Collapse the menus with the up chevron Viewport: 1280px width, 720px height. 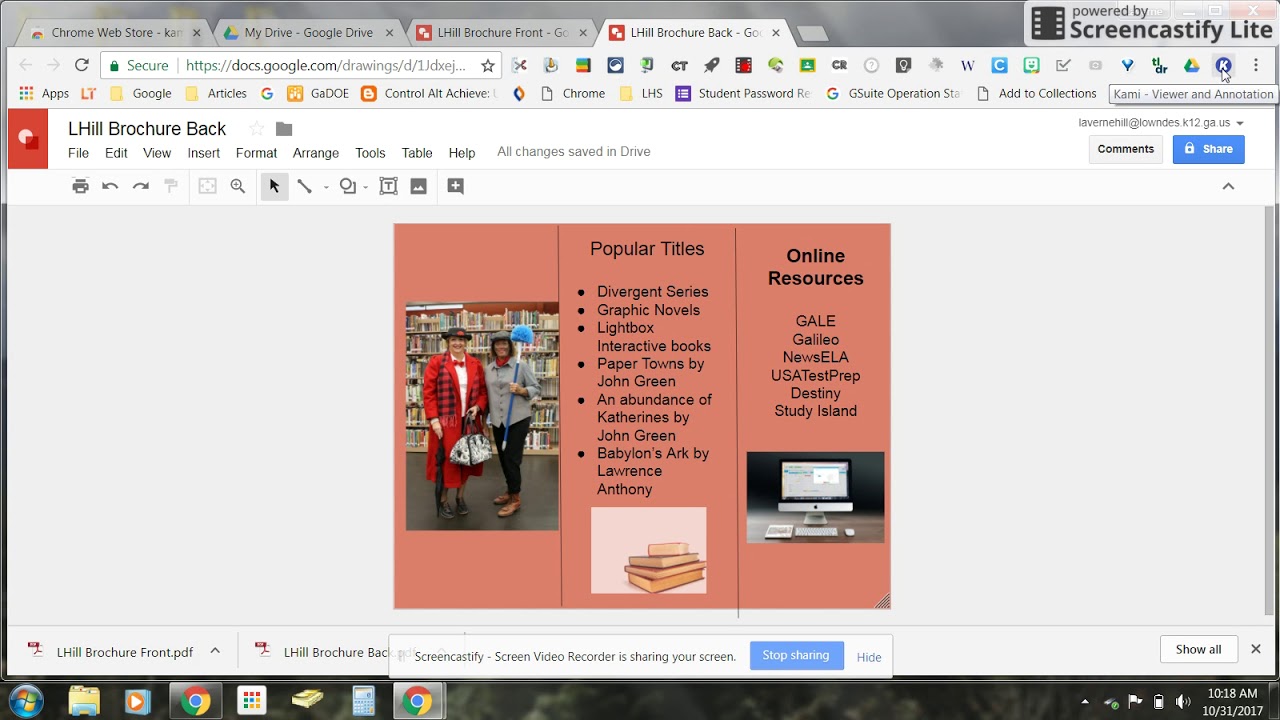pos(1229,186)
